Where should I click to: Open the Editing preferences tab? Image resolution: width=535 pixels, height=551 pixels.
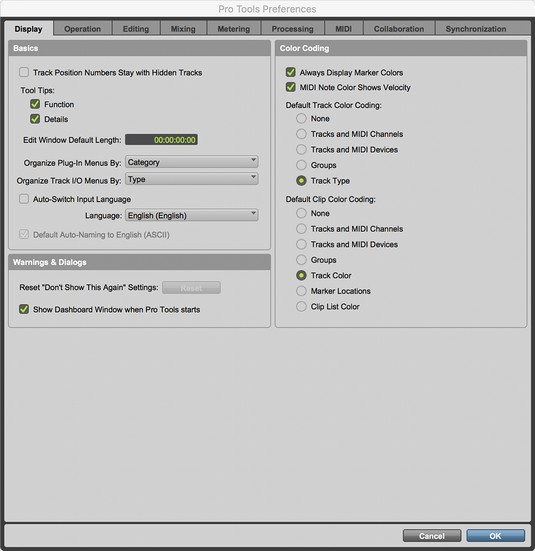136,28
